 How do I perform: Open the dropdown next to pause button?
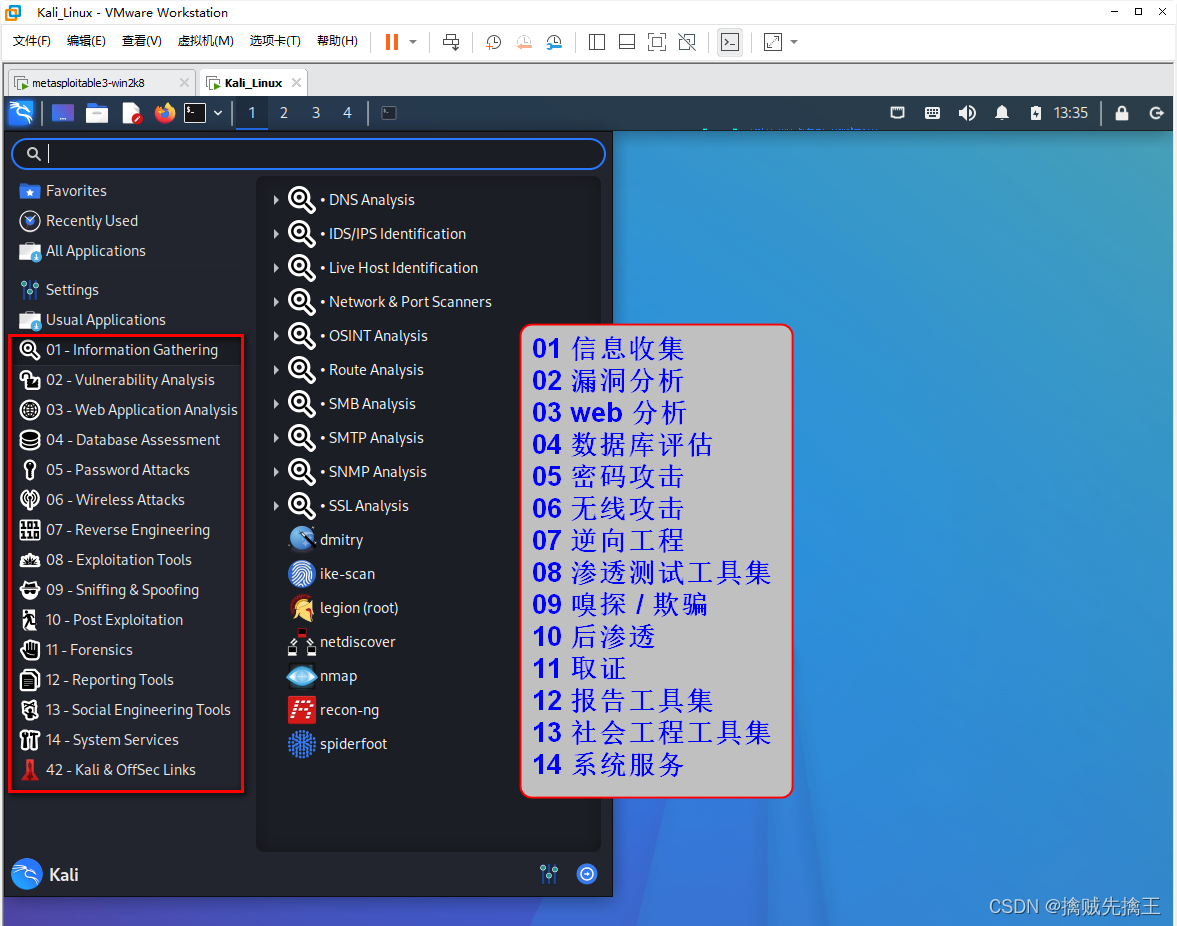click(x=413, y=42)
